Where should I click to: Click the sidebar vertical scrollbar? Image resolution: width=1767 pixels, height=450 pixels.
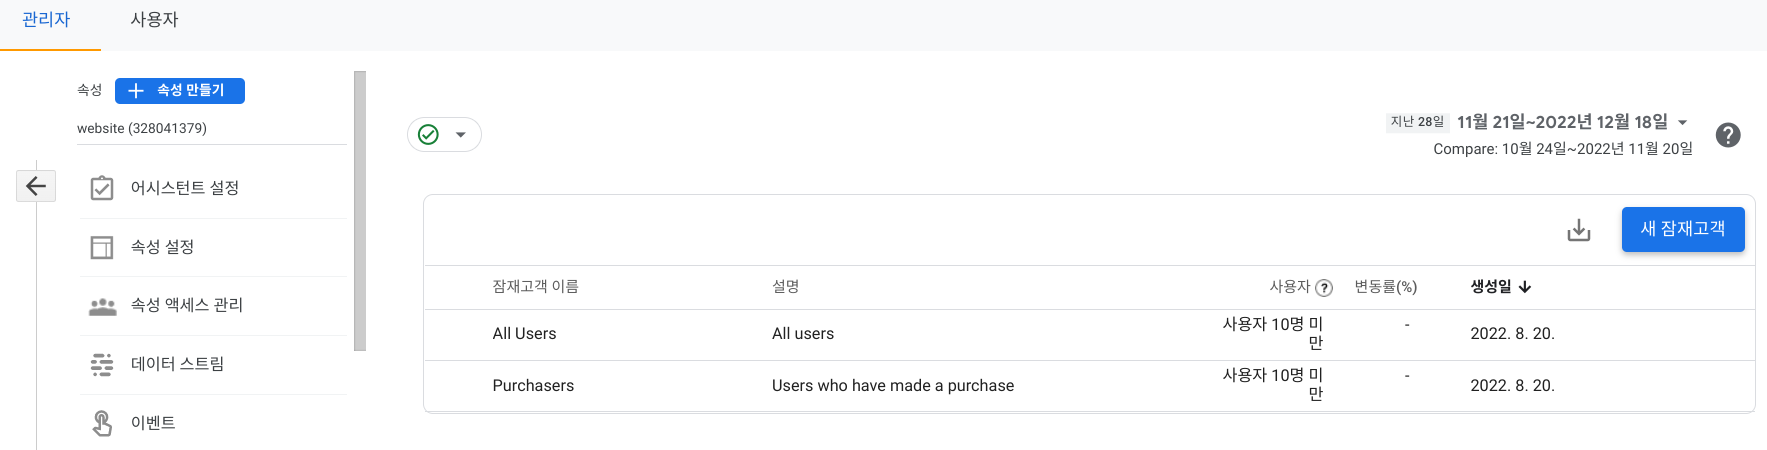coord(360,210)
